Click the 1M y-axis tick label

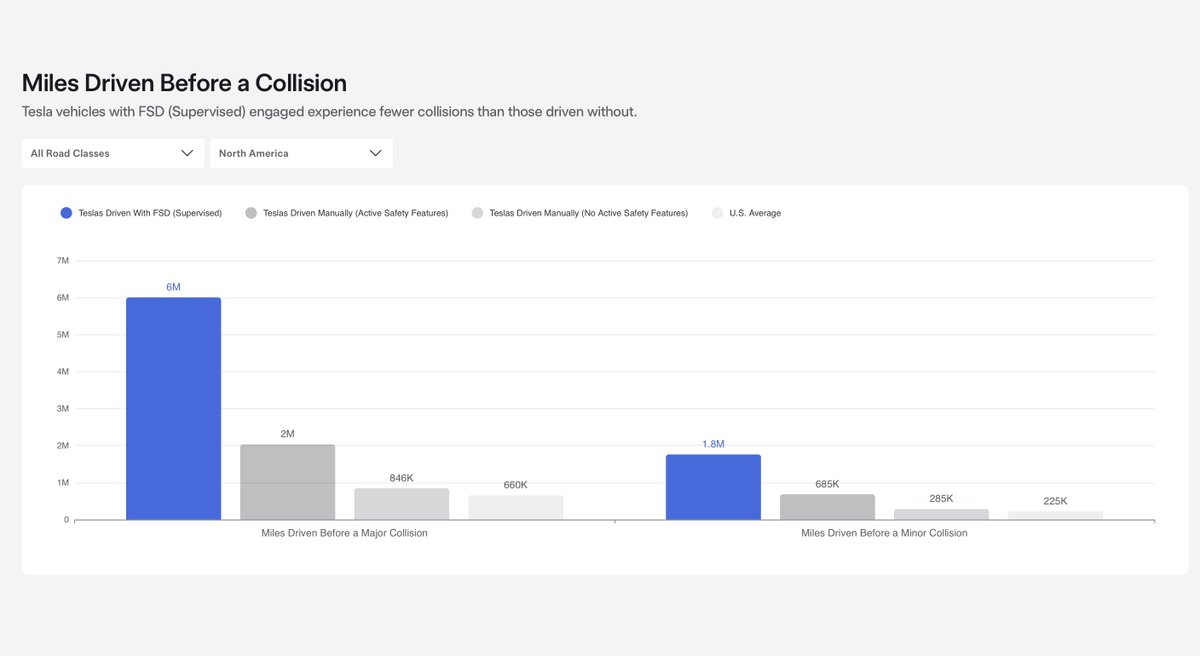pyautogui.click(x=62, y=483)
